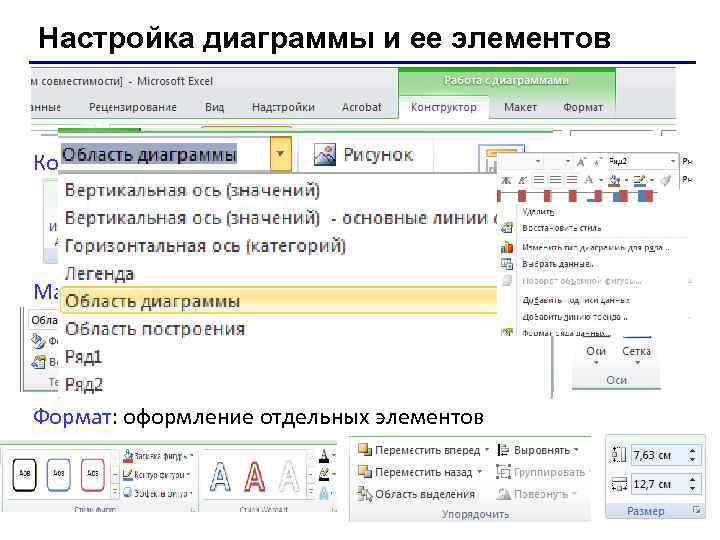
Task: Switch to the Макет ribbon tab
Action: coord(520,107)
